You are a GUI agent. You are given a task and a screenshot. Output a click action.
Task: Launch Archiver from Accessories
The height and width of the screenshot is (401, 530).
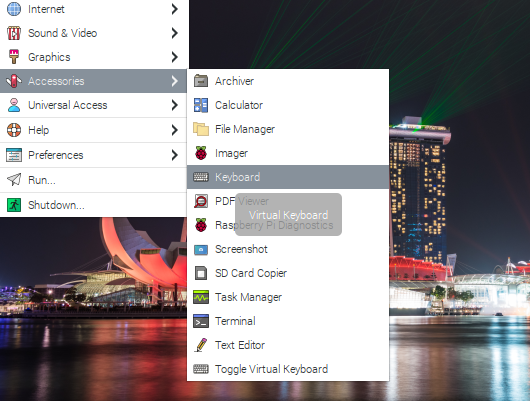[288, 81]
